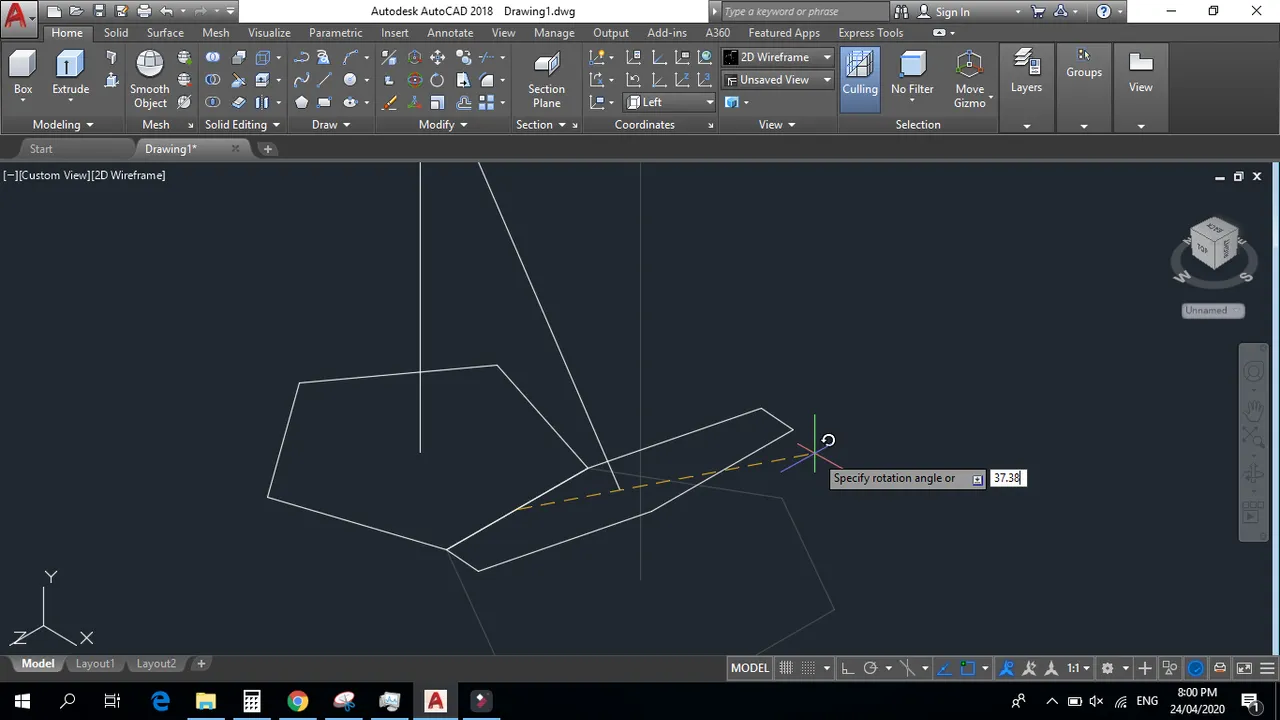
Task: Click the Smooth Object mesh tool
Action: (x=149, y=78)
